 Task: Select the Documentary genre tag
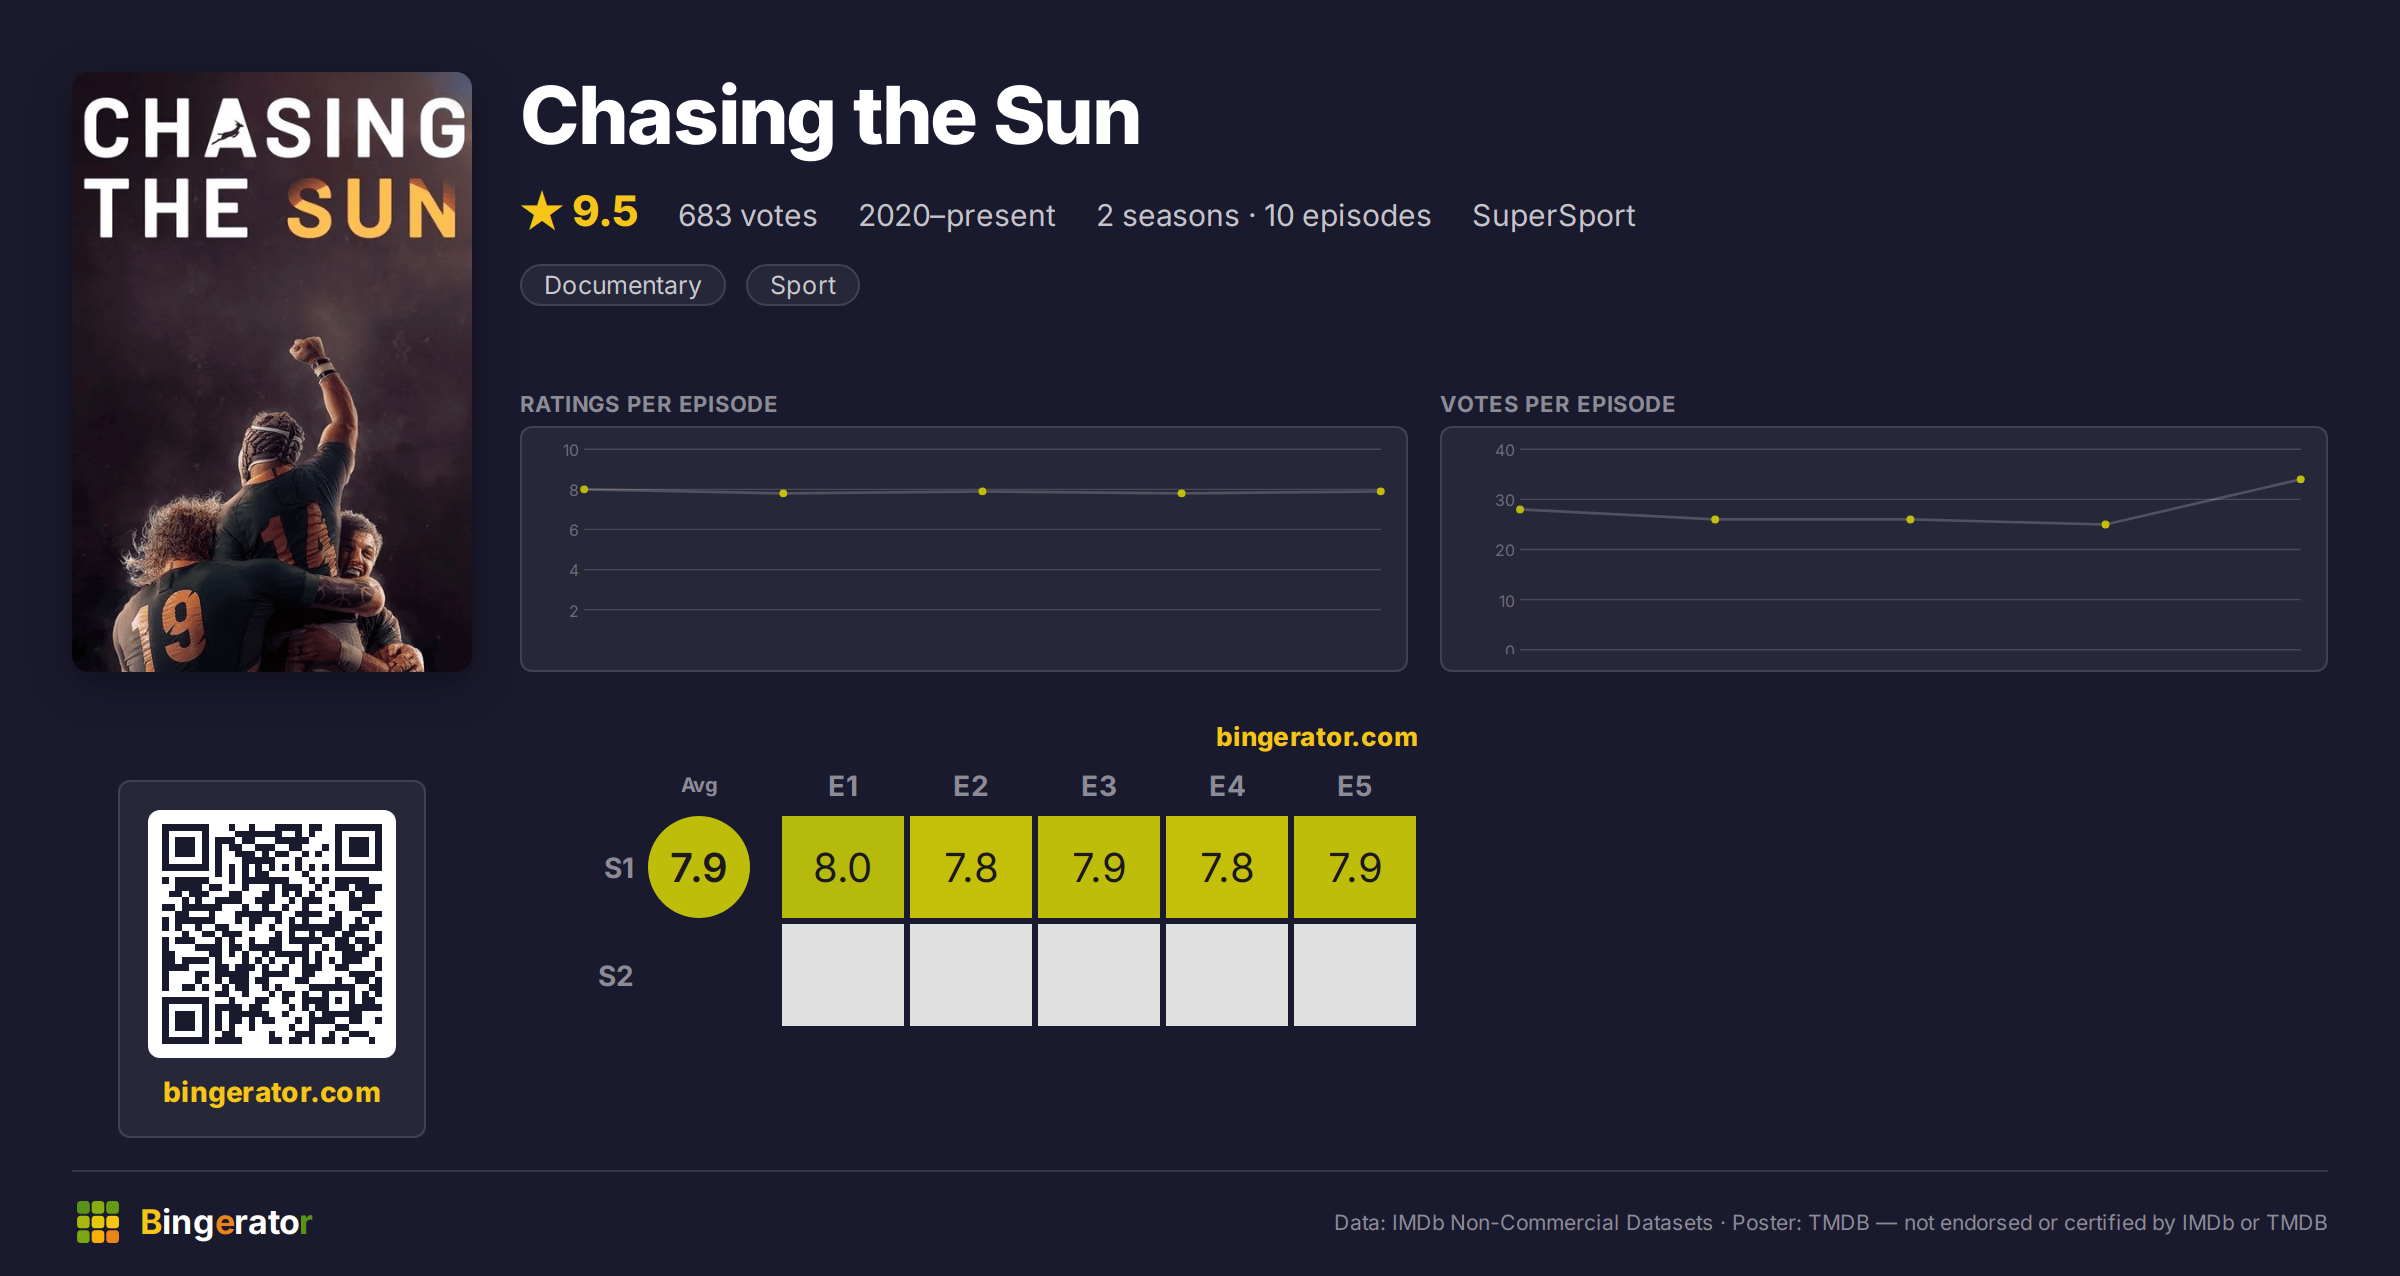pyautogui.click(x=623, y=285)
